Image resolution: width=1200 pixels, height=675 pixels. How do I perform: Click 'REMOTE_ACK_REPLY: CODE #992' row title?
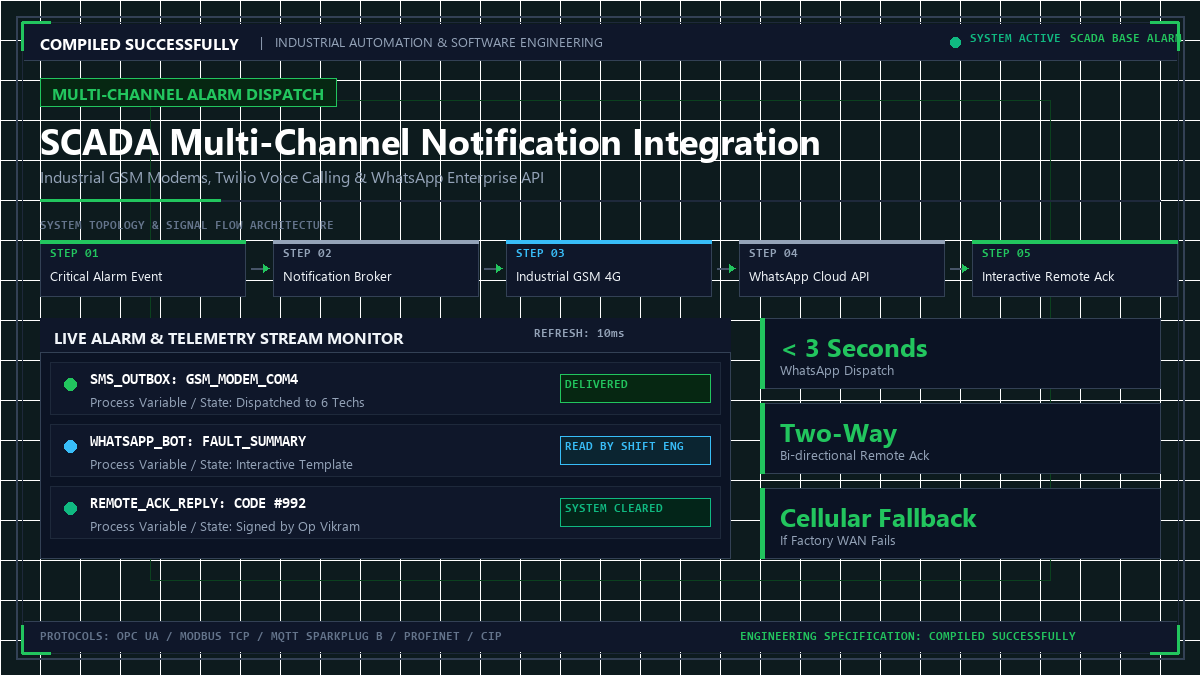coord(198,503)
